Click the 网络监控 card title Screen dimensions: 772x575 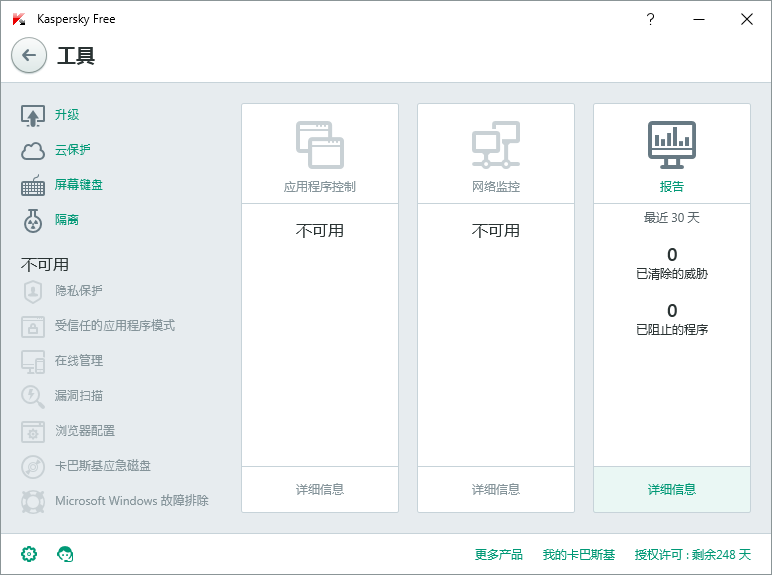click(x=496, y=187)
